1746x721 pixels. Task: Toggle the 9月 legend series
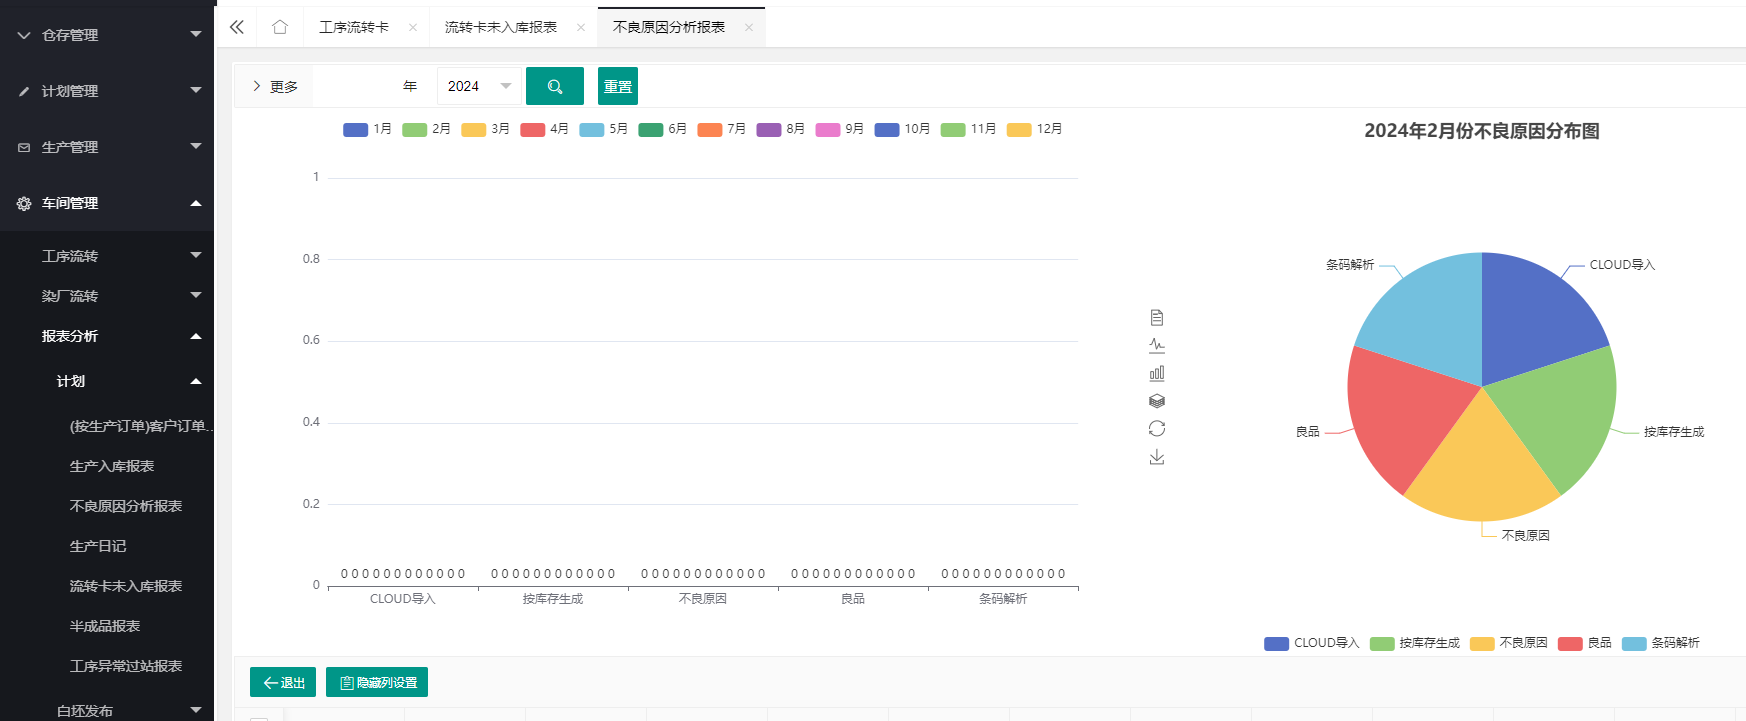[x=839, y=129]
